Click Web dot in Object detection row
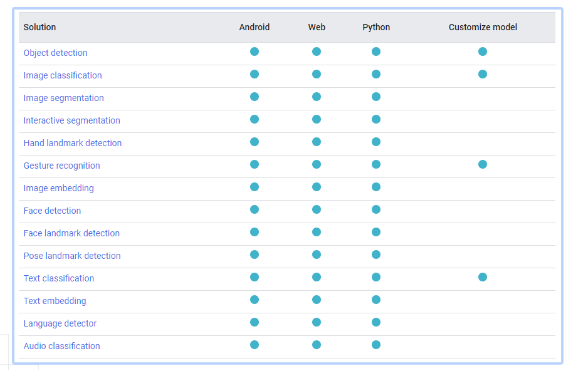572x370 pixels. 316,52
